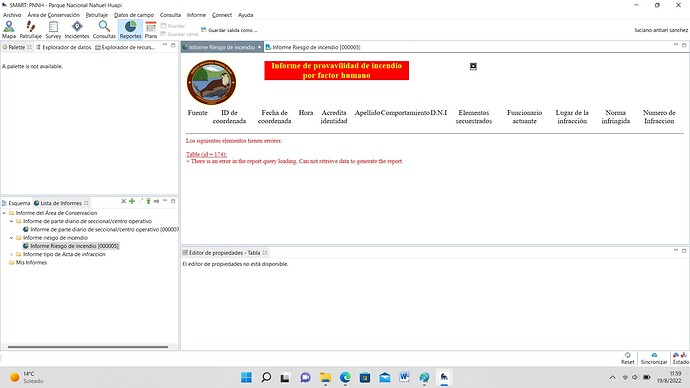Viewport: 690px width, 388px height.
Task: Close the Informe Riesgo de incendio tab
Action: point(260,47)
